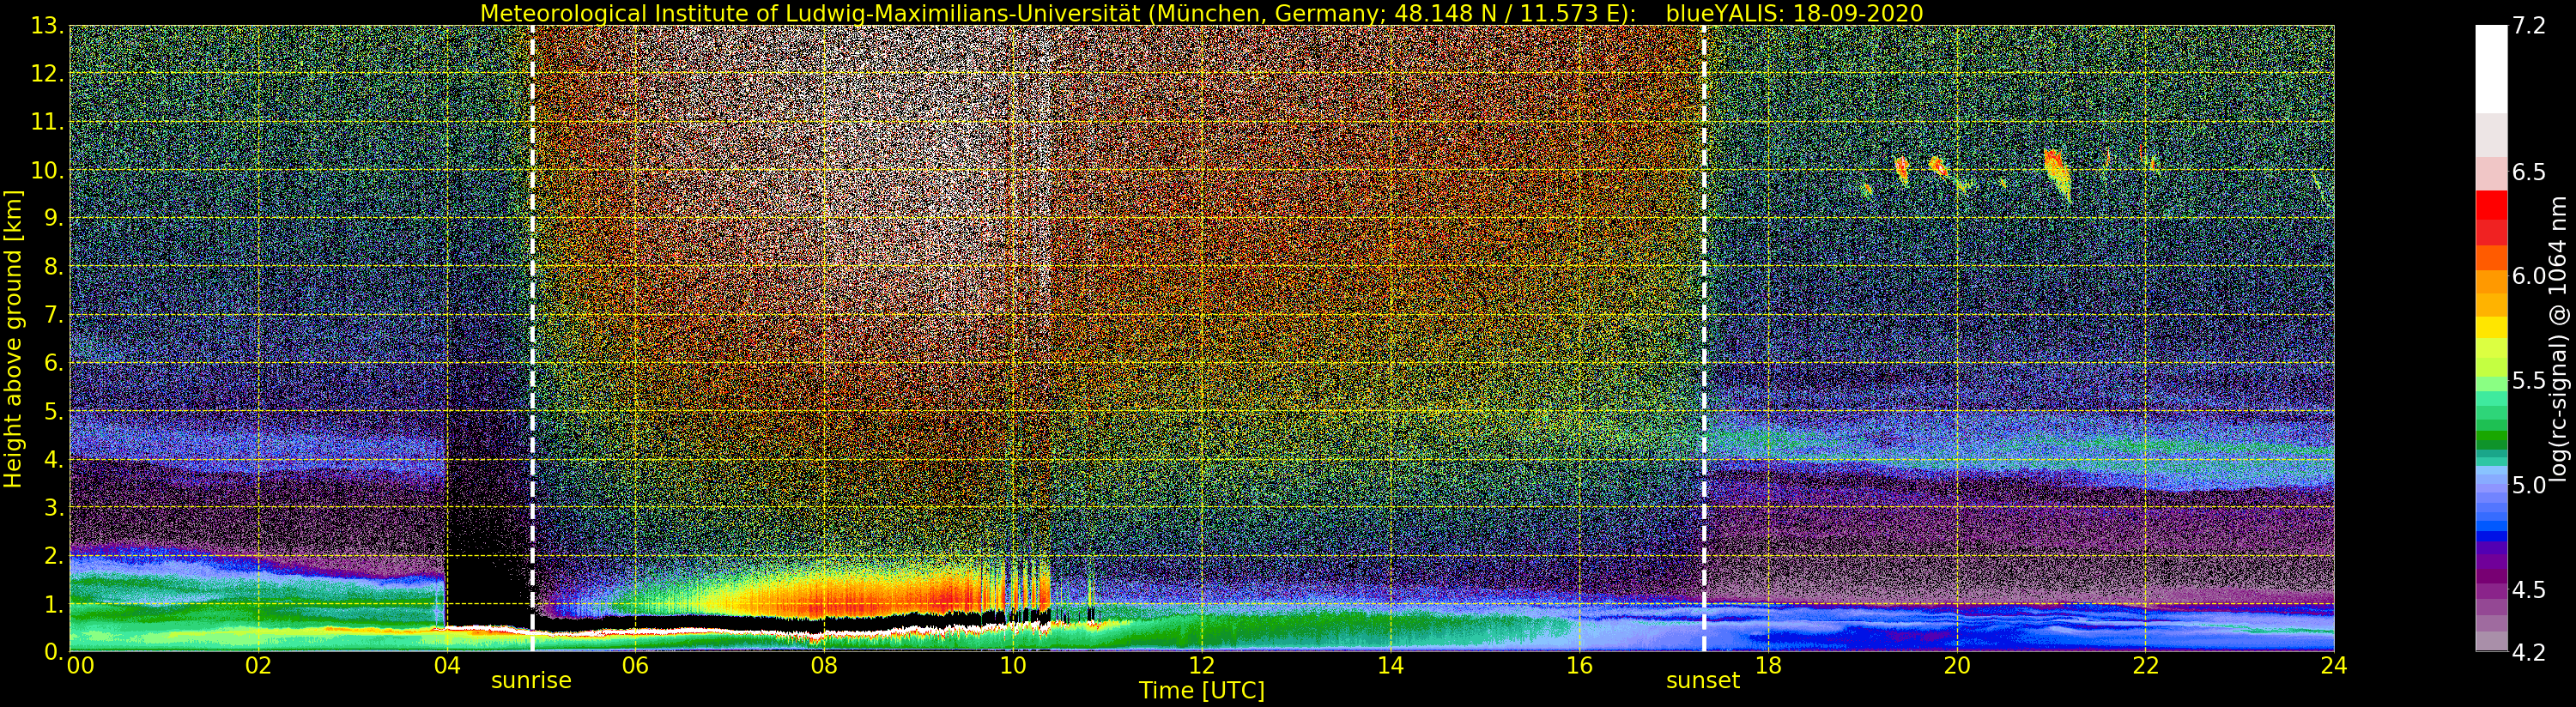Select the 'Height above ground [km]' axis label

click(x=13, y=339)
